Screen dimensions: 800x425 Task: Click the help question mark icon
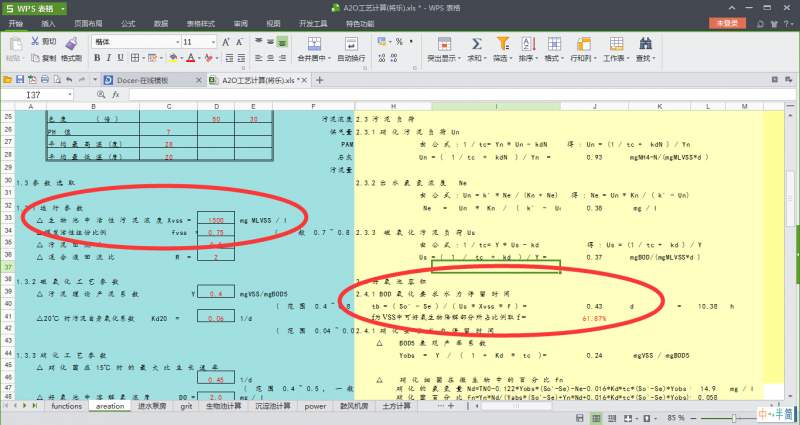[786, 24]
